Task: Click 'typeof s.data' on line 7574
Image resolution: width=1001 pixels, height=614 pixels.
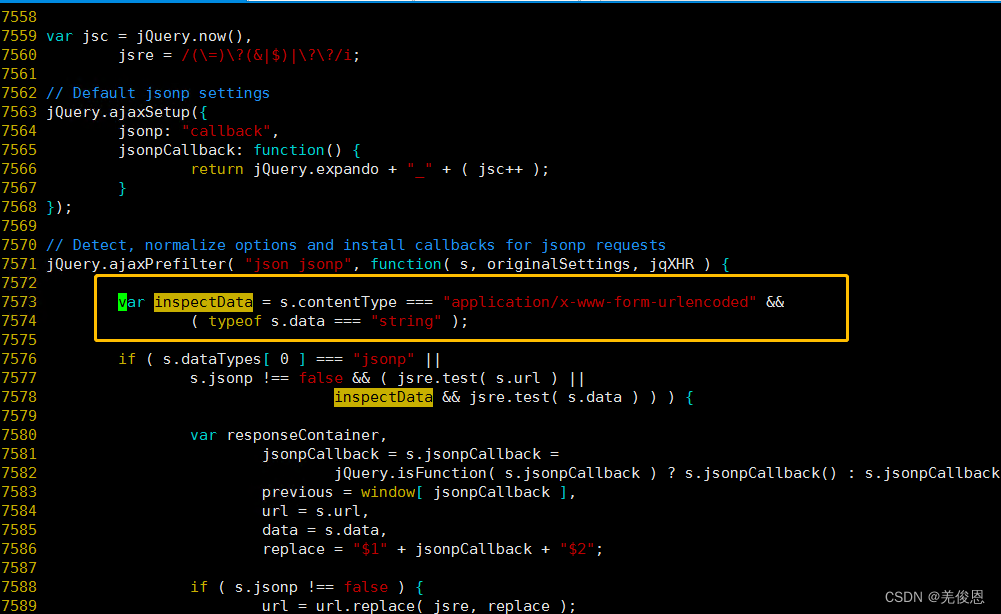Action: 267,321
